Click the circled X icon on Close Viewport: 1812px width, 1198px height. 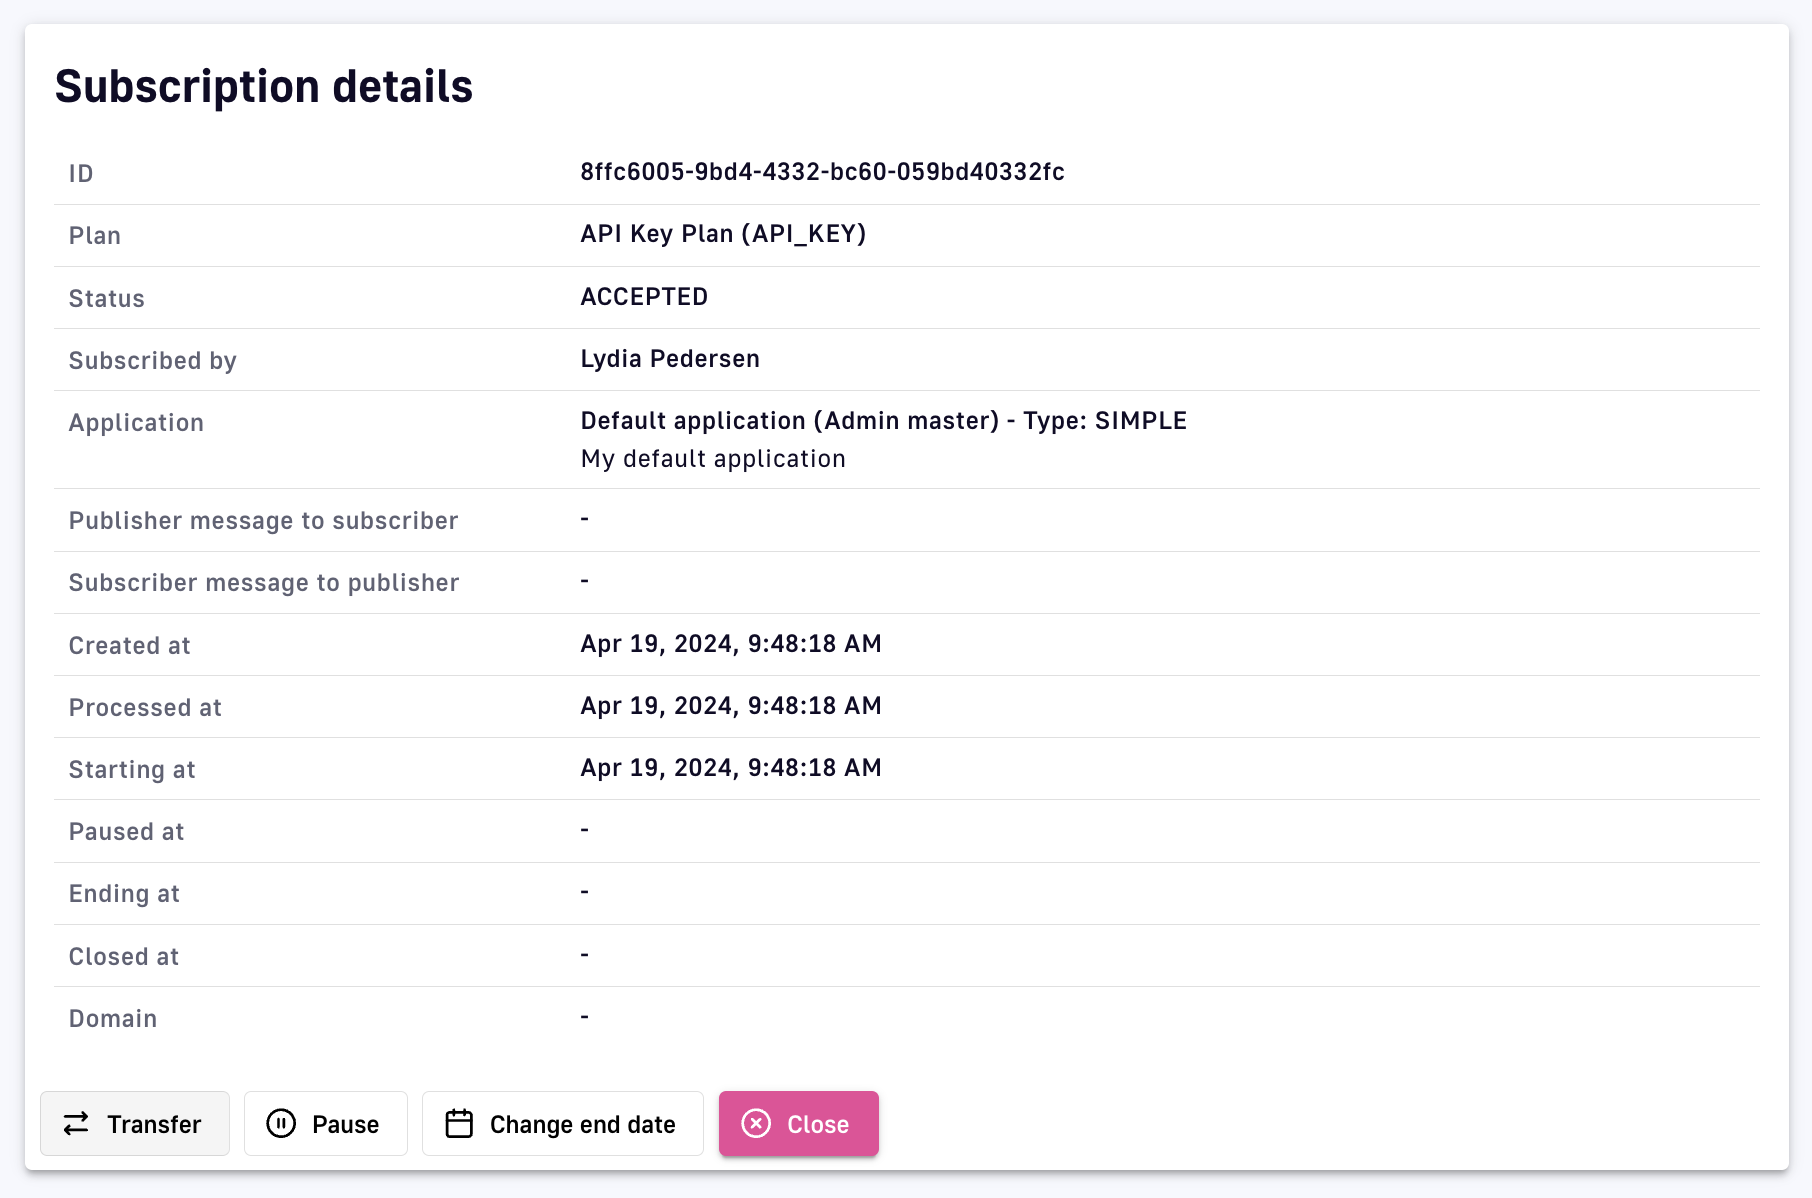tap(756, 1124)
